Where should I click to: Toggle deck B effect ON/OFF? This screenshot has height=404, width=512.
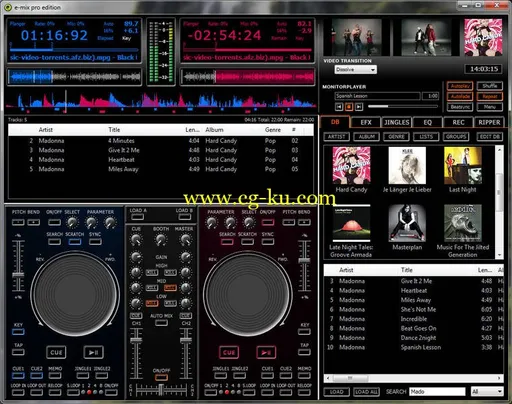click(268, 222)
